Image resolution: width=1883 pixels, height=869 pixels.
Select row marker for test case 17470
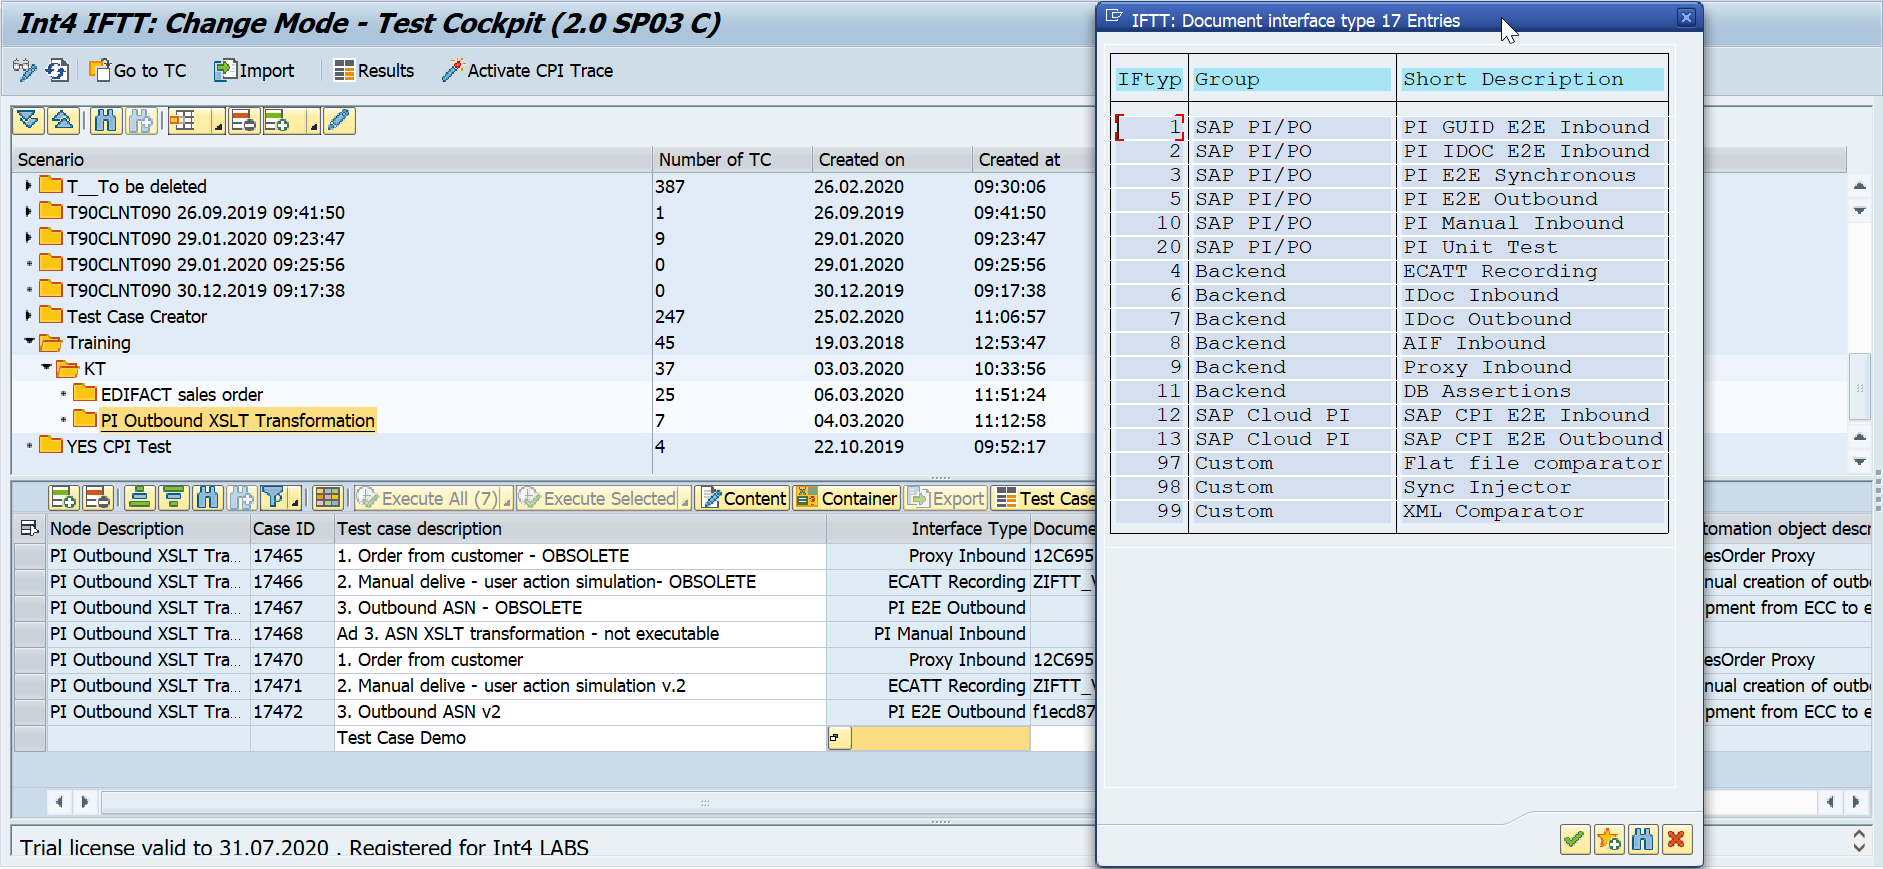29,660
